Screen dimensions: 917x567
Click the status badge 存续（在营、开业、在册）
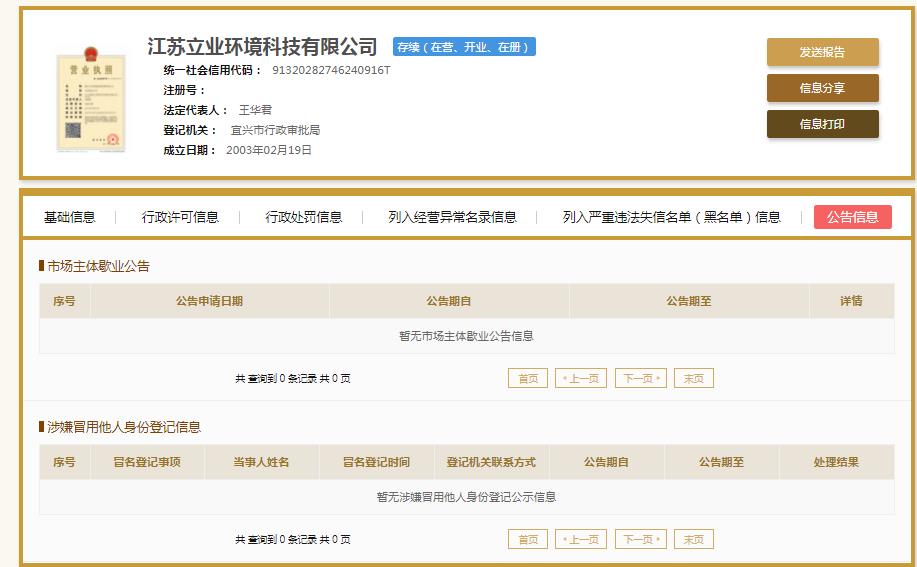click(x=464, y=47)
